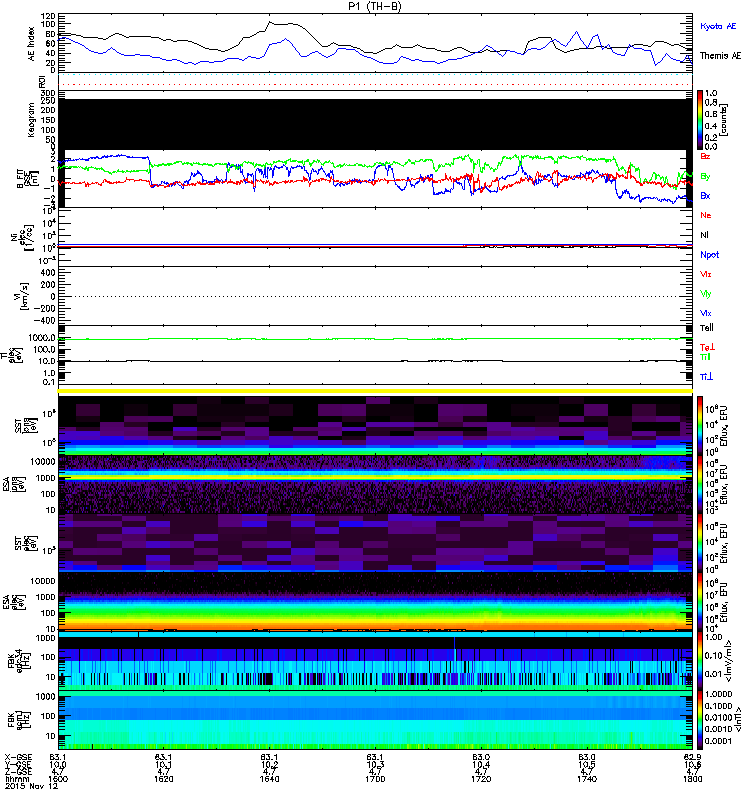Select the green Viy velocity label
Screen dimensions: 750x800
(x=706, y=294)
